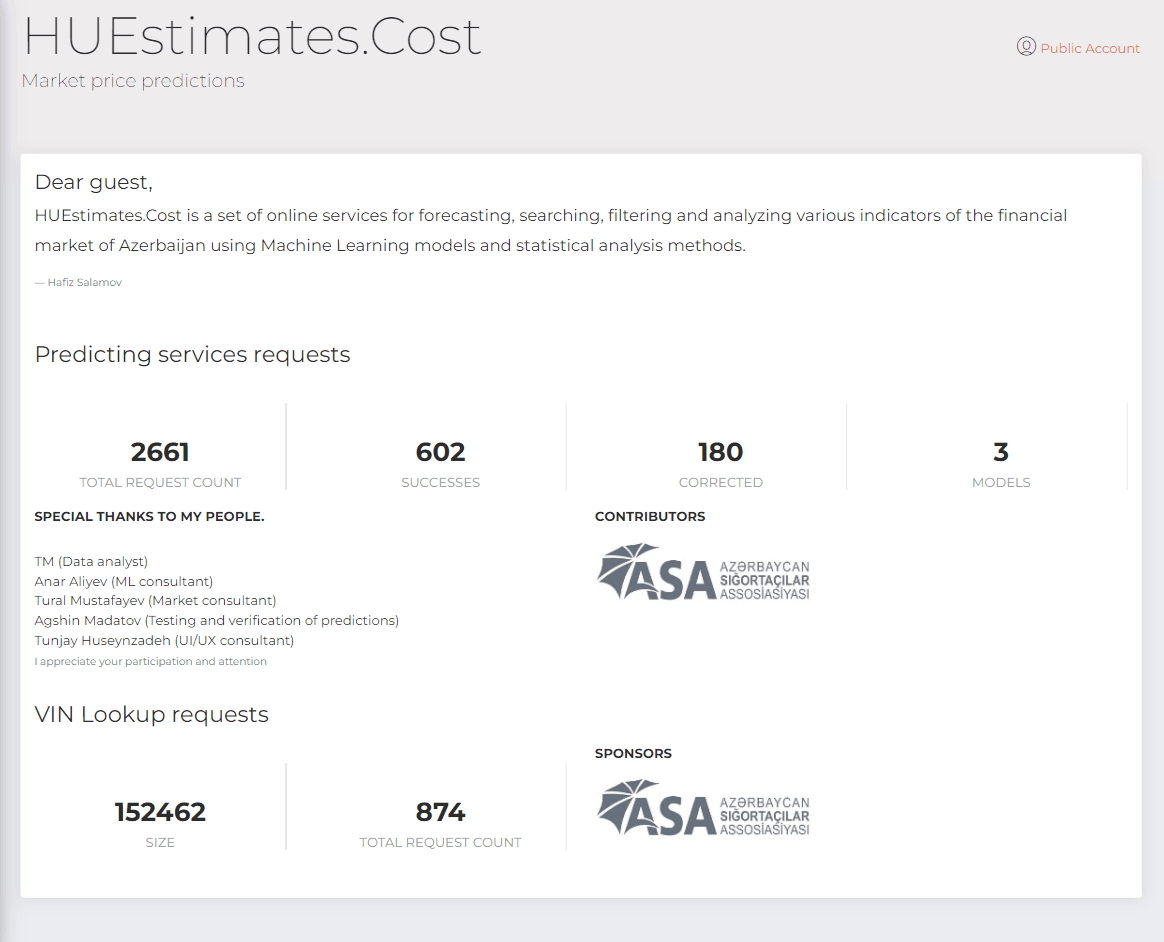Viewport: 1164px width, 942px height.
Task: Click the CORRECTED label
Action: [721, 483]
